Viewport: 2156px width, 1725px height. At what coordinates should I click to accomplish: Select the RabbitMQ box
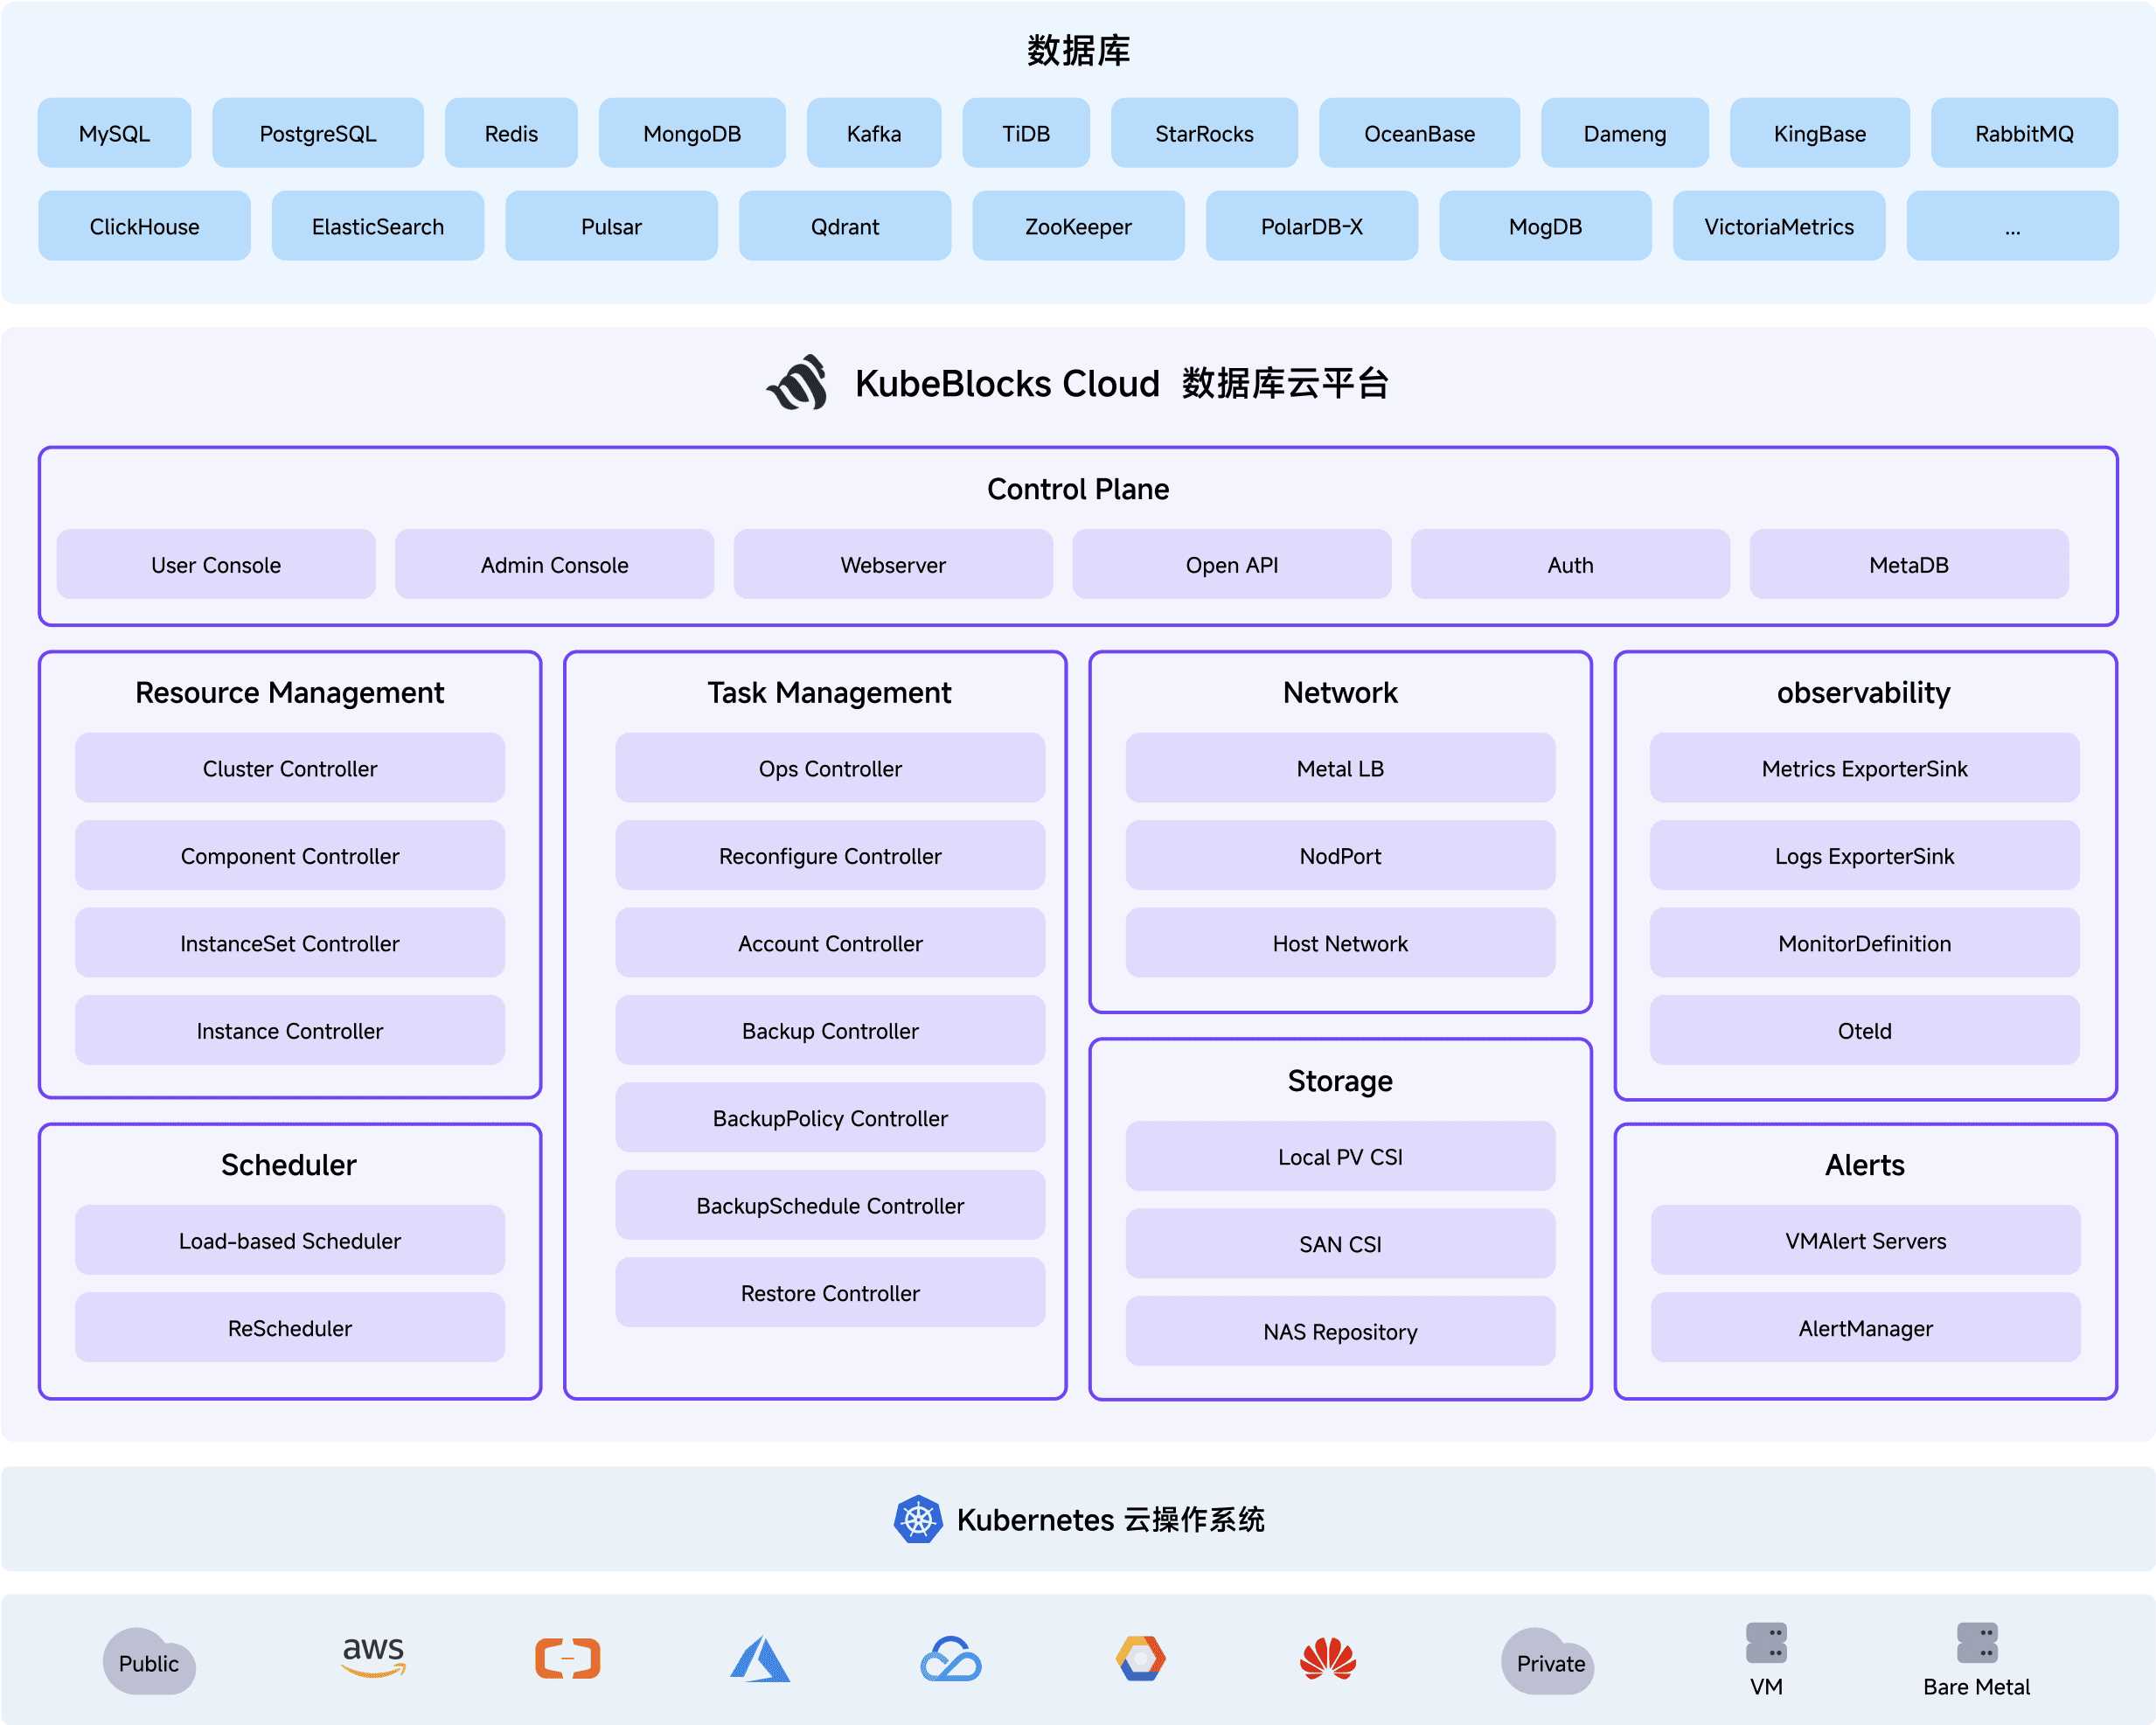pyautogui.click(x=2024, y=133)
